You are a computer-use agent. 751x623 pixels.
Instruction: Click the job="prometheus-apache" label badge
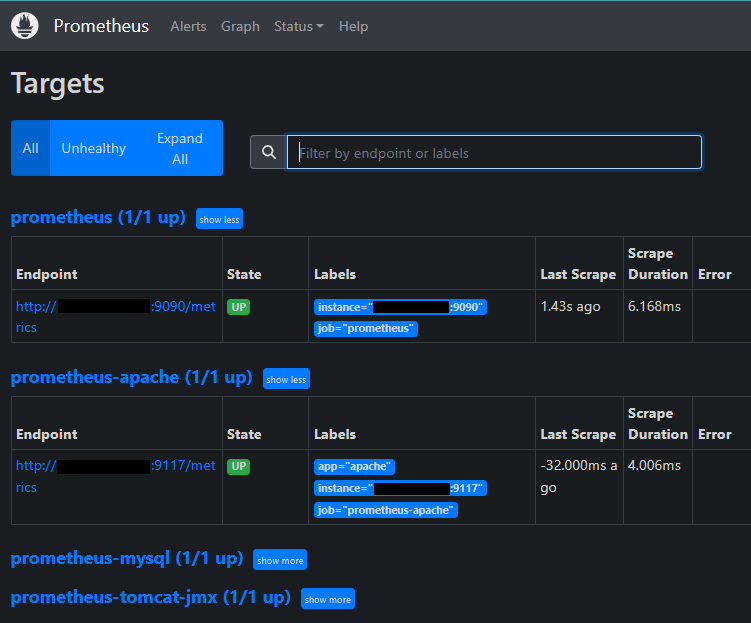[x=386, y=510]
